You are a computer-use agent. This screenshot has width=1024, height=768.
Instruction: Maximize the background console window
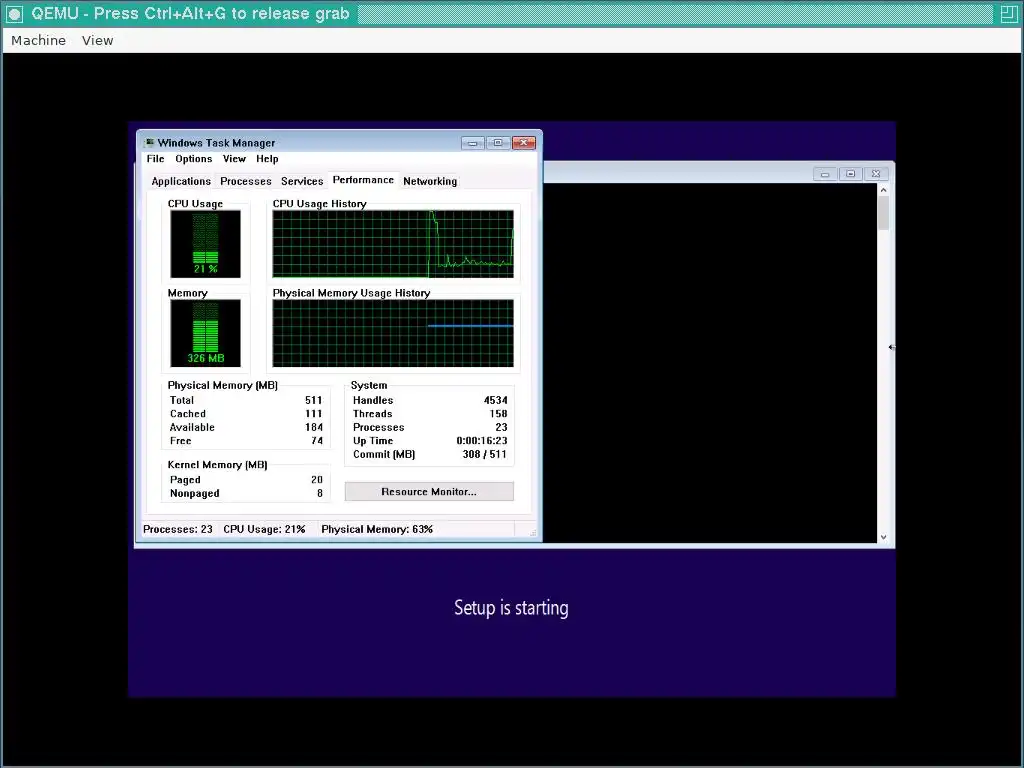(850, 174)
